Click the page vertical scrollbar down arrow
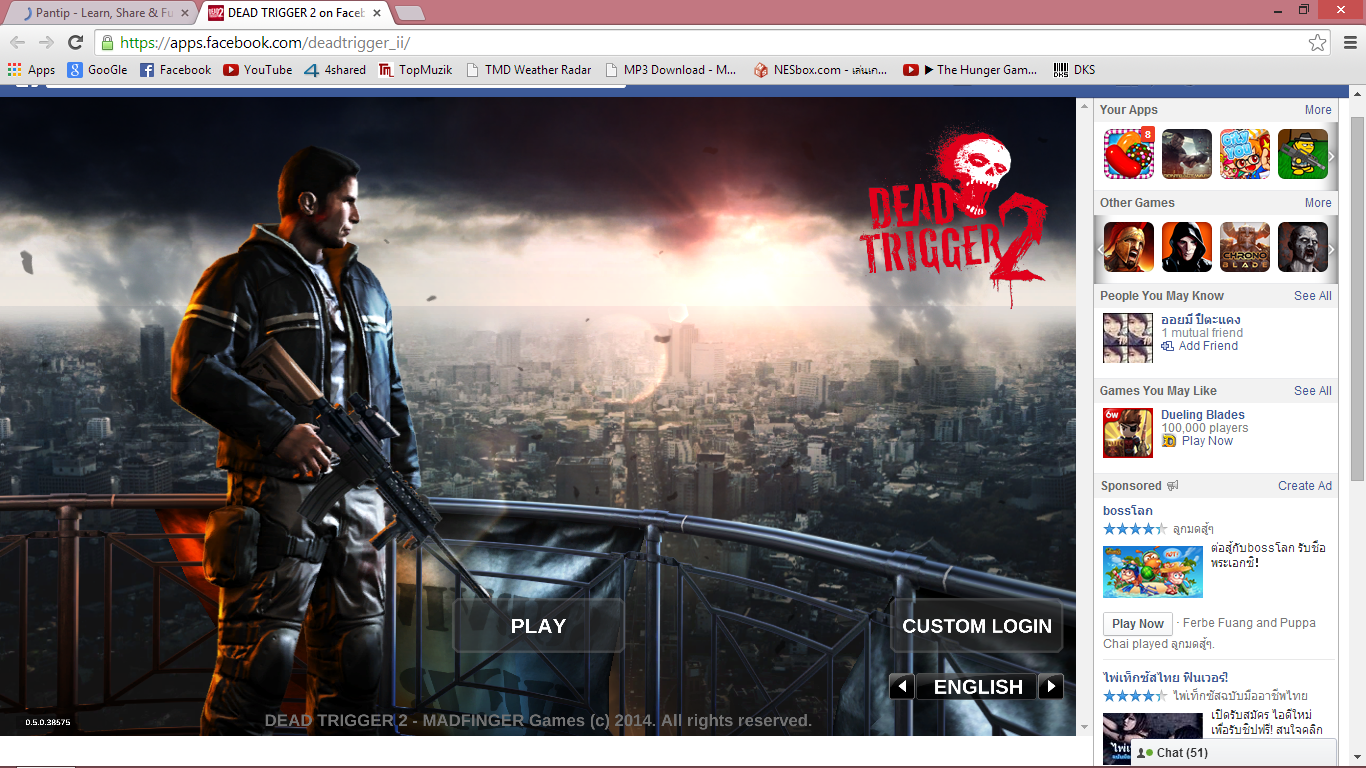The image size is (1366, 768). pos(1357,759)
